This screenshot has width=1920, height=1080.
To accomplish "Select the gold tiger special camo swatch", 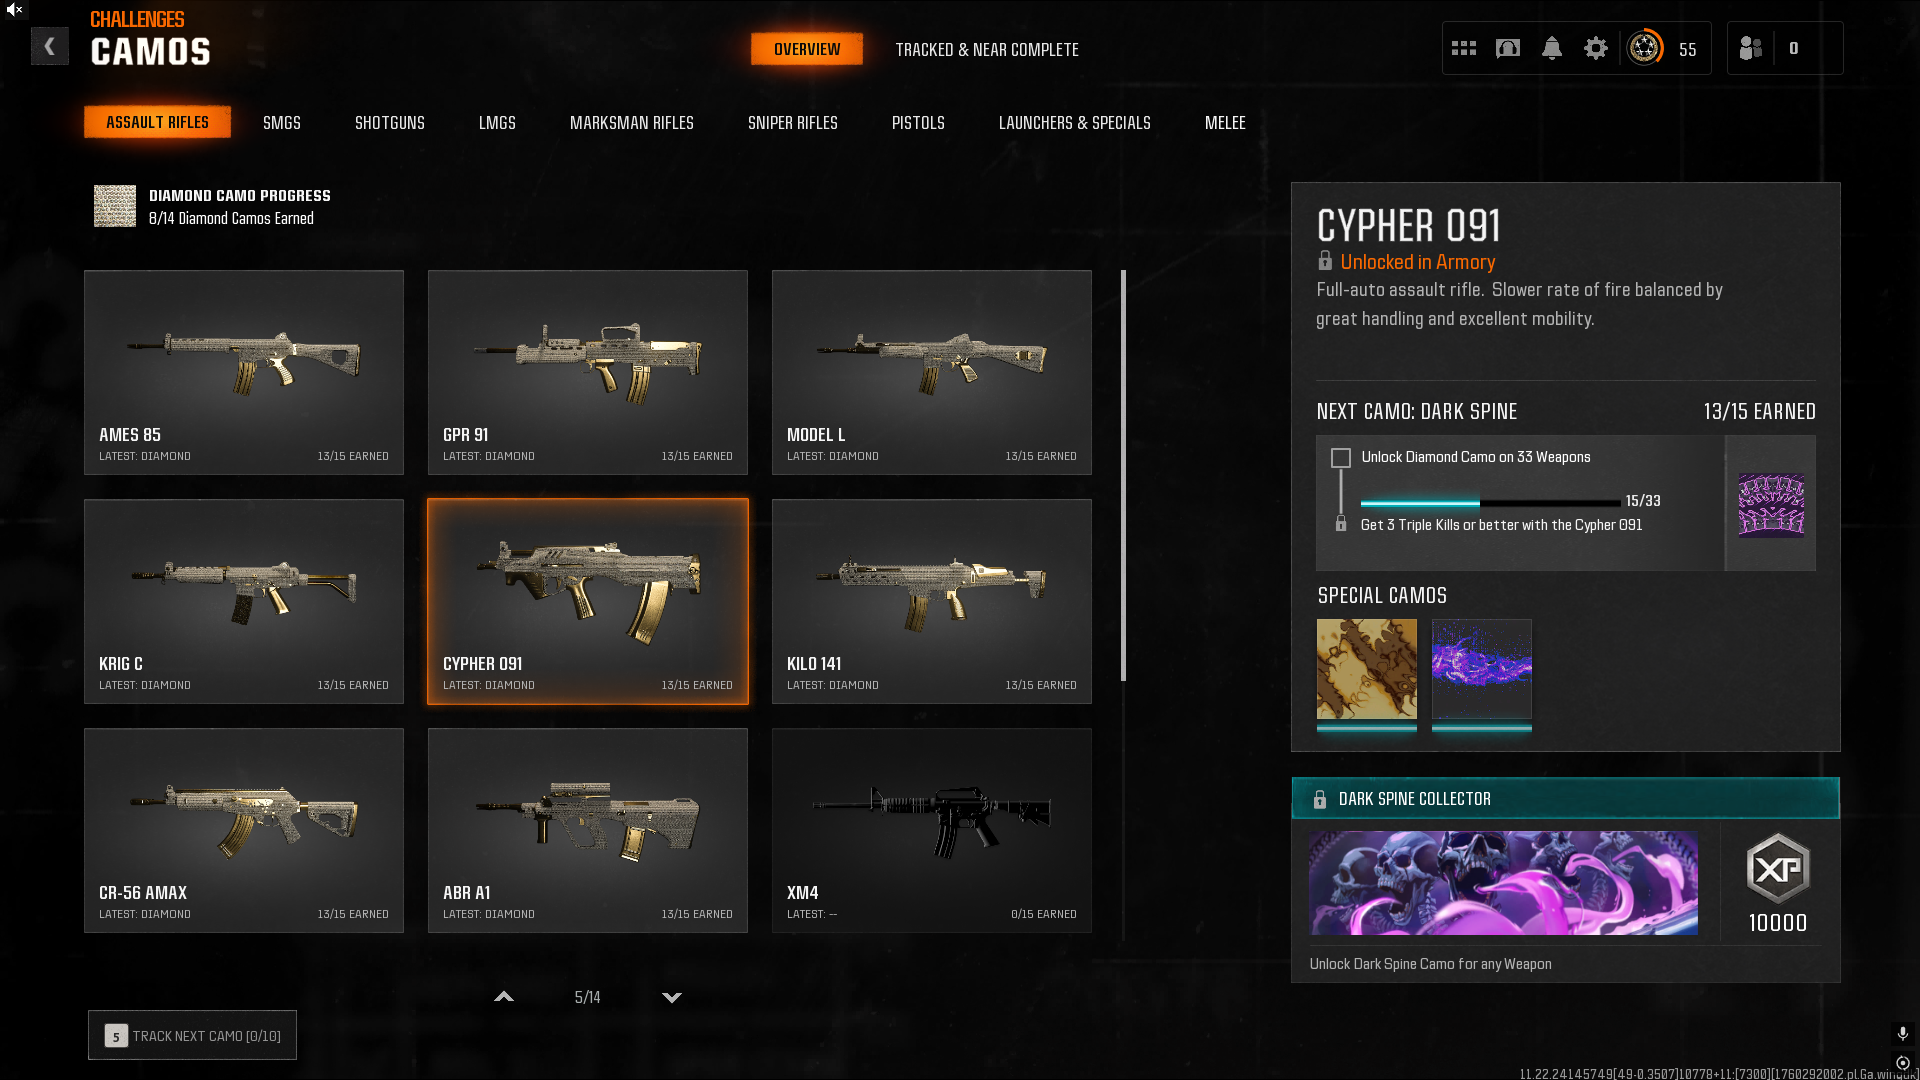I will tap(1367, 669).
